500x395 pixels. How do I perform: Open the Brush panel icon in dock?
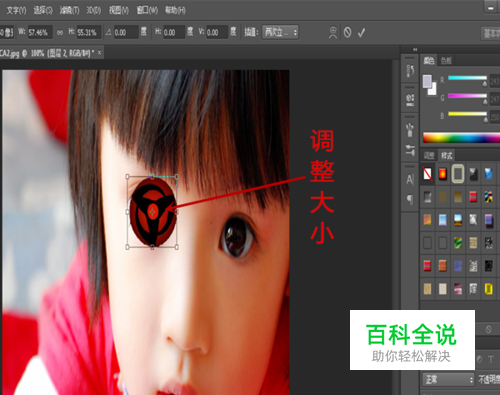[x=410, y=150]
